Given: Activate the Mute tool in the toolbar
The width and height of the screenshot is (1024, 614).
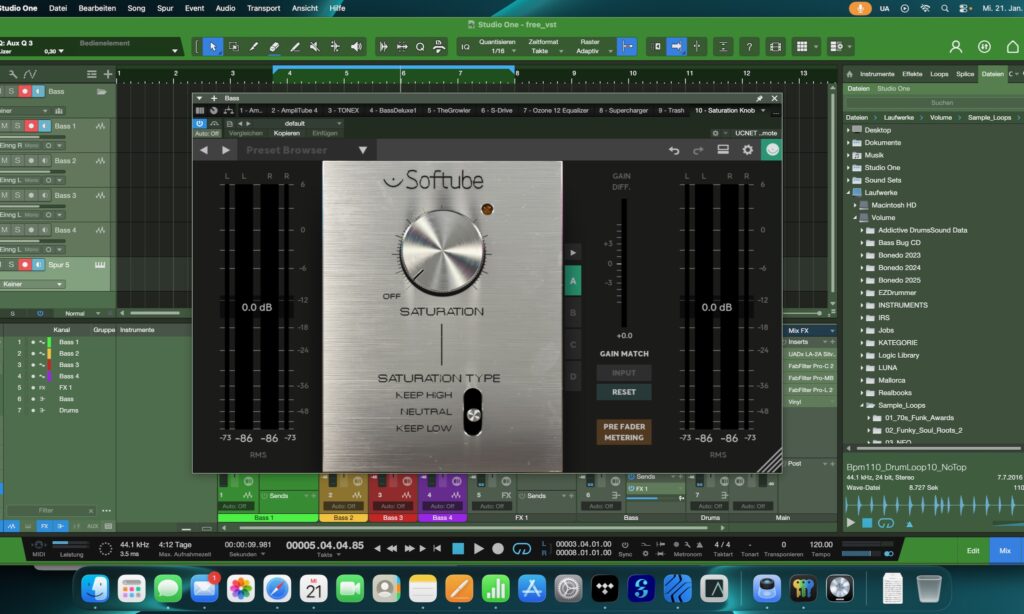Looking at the screenshot, I should point(314,46).
